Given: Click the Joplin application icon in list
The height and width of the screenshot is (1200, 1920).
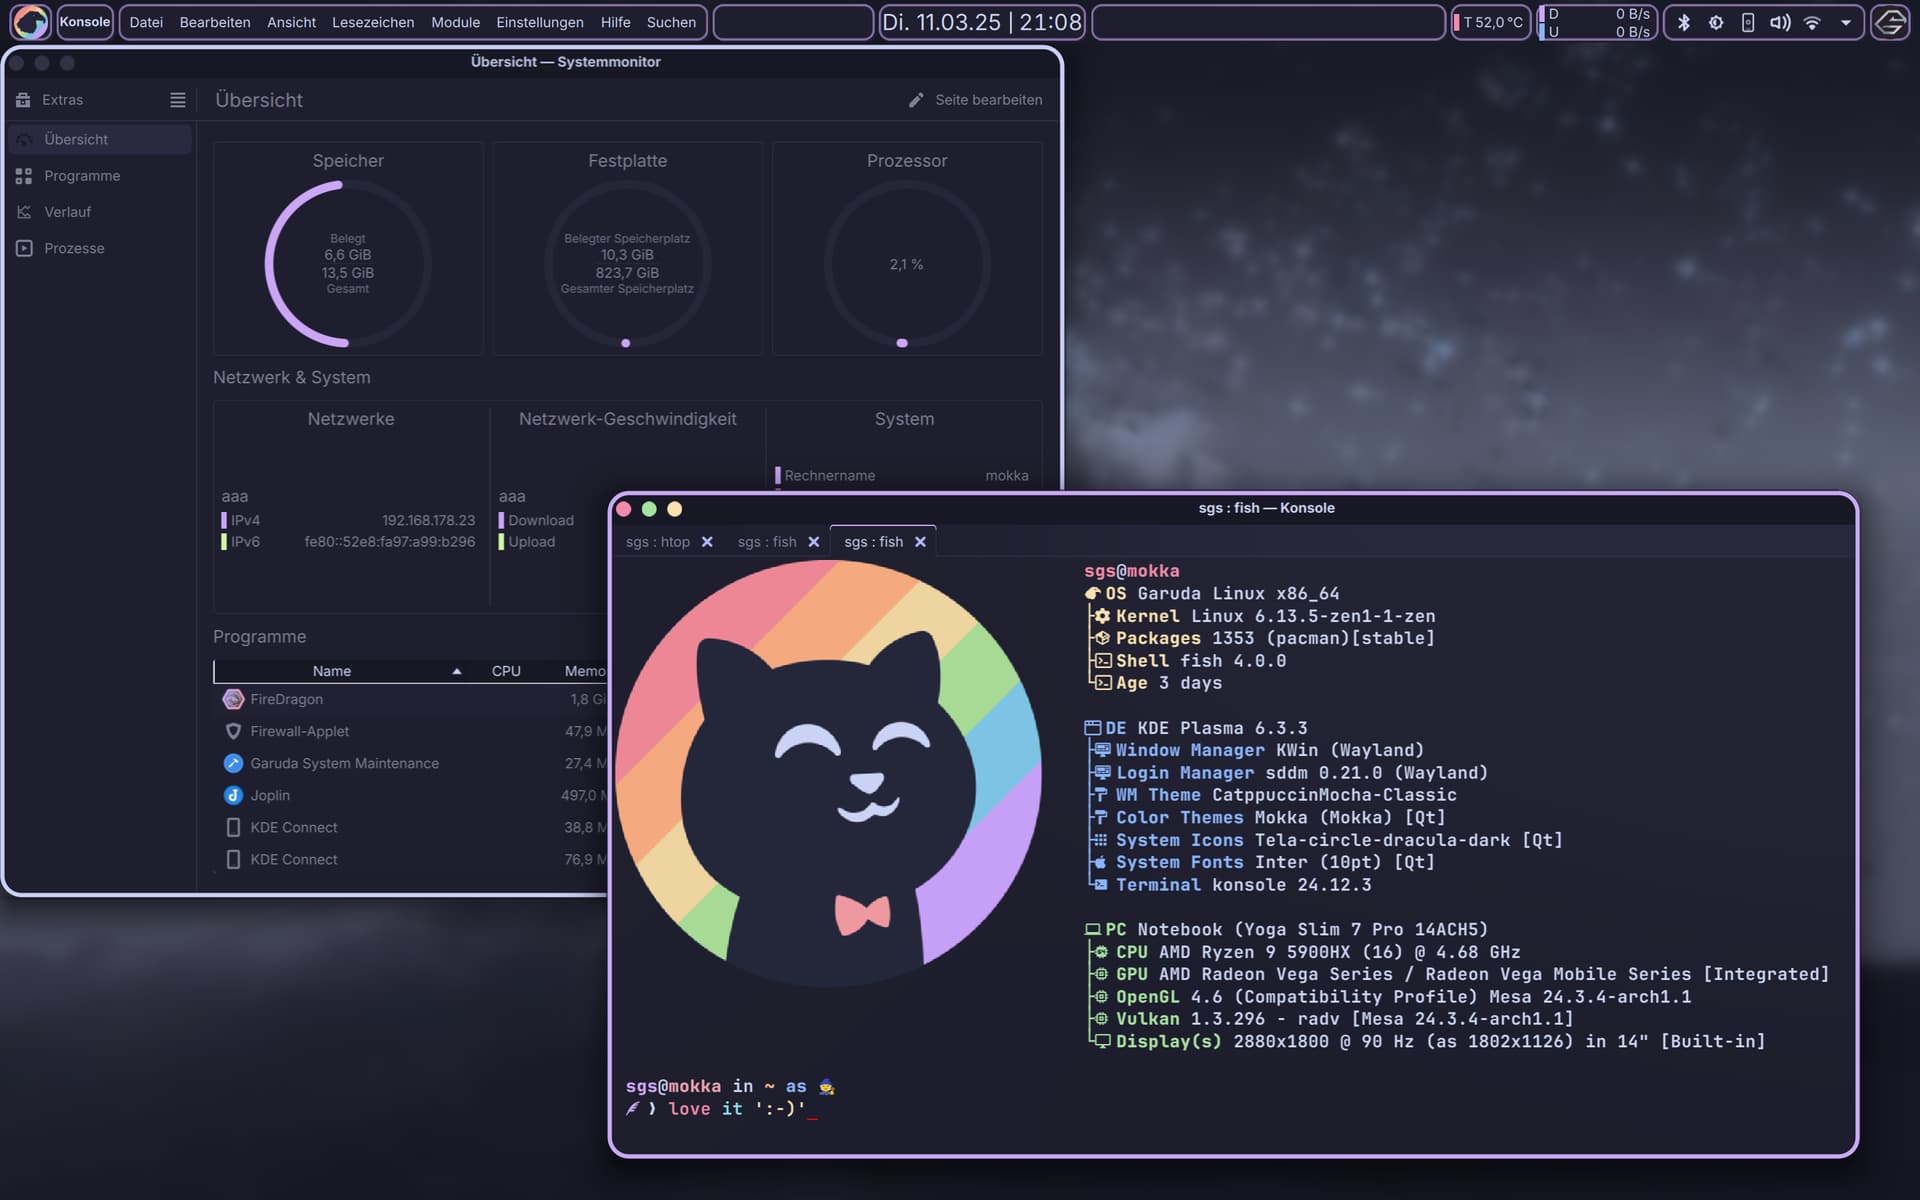Looking at the screenshot, I should (233, 795).
